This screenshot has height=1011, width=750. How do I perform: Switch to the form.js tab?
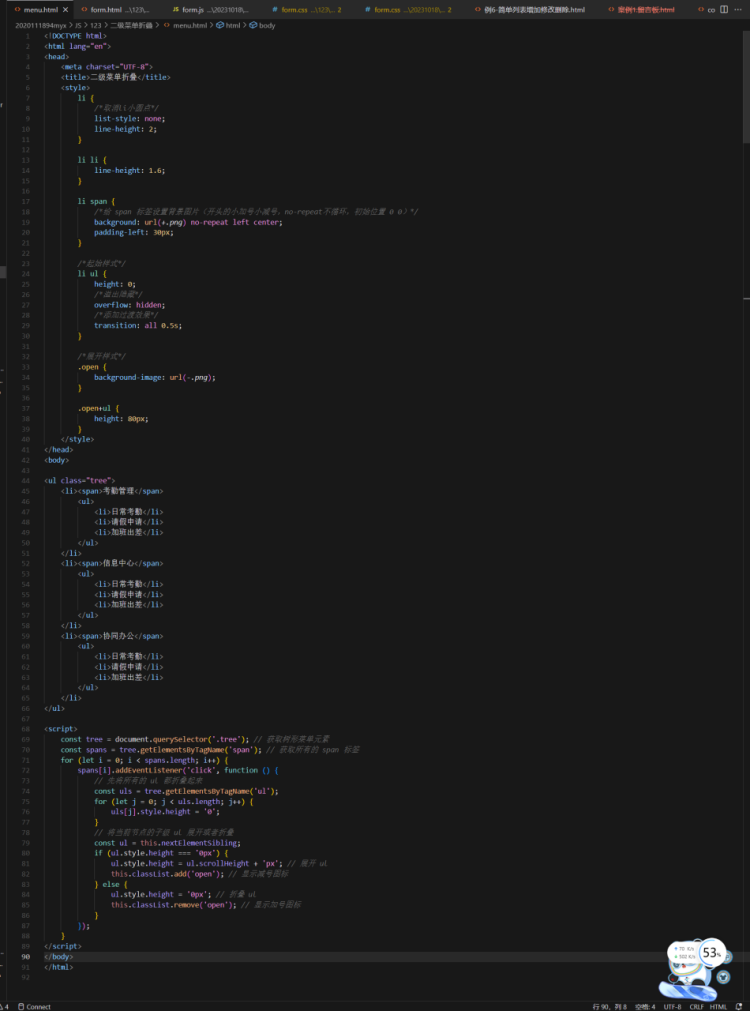click(x=213, y=10)
